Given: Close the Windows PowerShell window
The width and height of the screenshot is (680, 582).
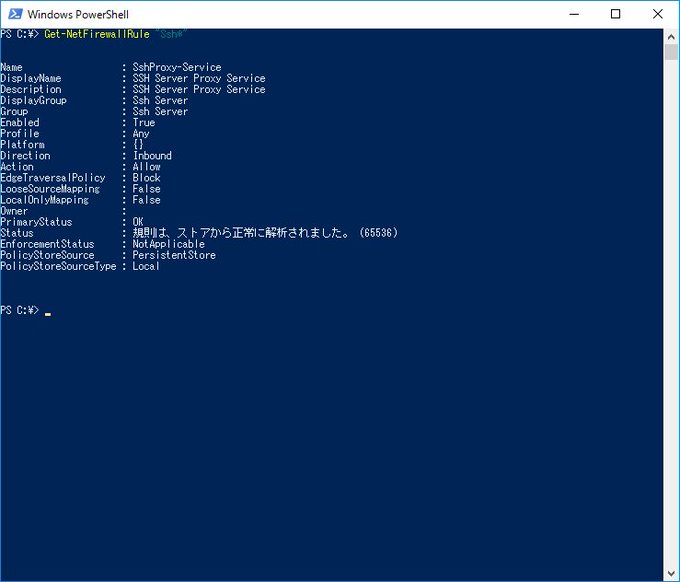Looking at the screenshot, I should click(657, 14).
